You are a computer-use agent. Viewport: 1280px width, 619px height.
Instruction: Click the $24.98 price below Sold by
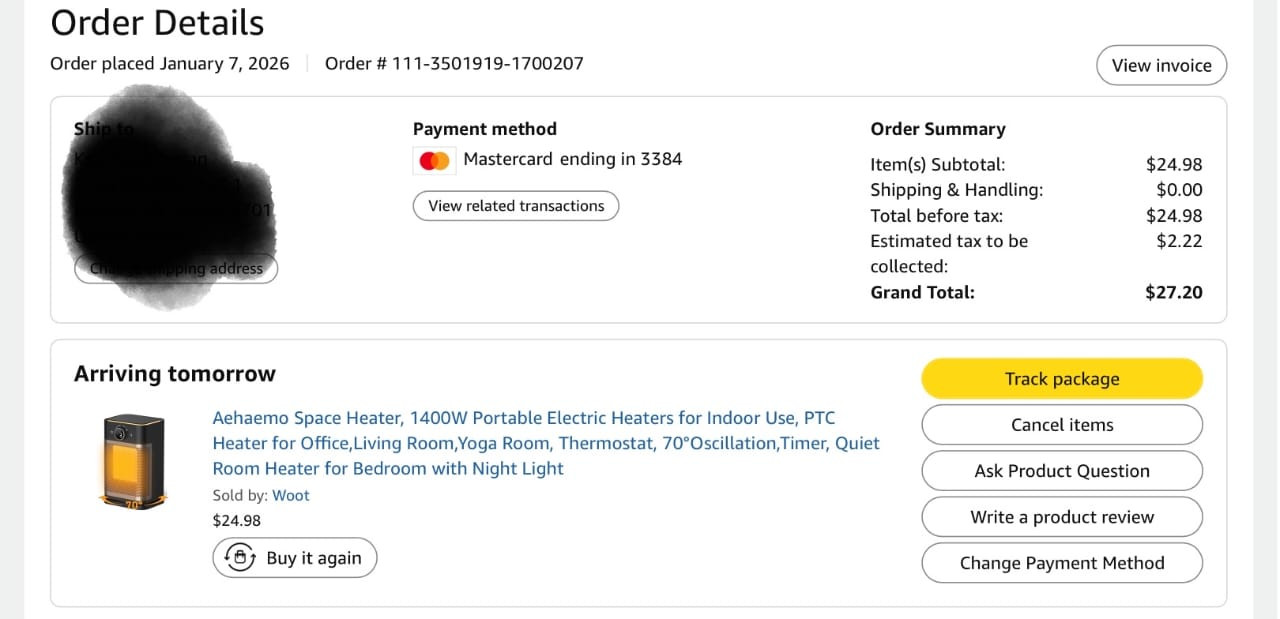[x=237, y=520]
